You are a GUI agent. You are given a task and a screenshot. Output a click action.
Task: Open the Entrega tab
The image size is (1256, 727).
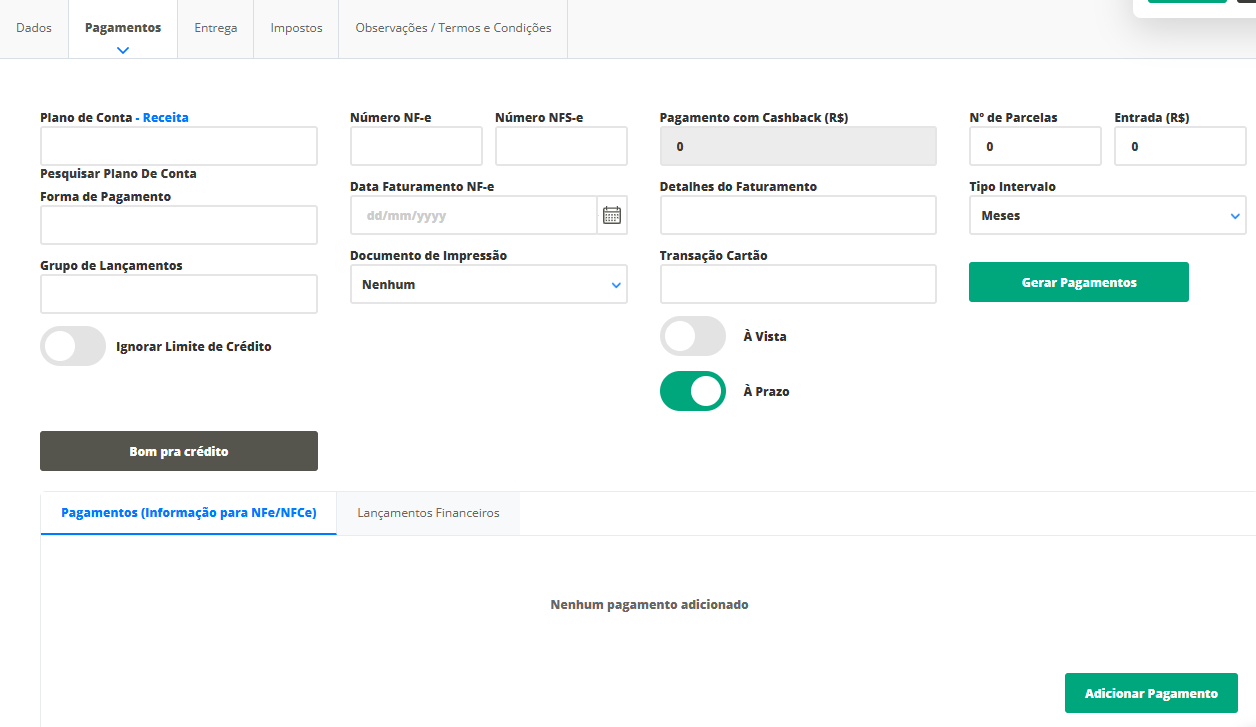click(x=215, y=28)
